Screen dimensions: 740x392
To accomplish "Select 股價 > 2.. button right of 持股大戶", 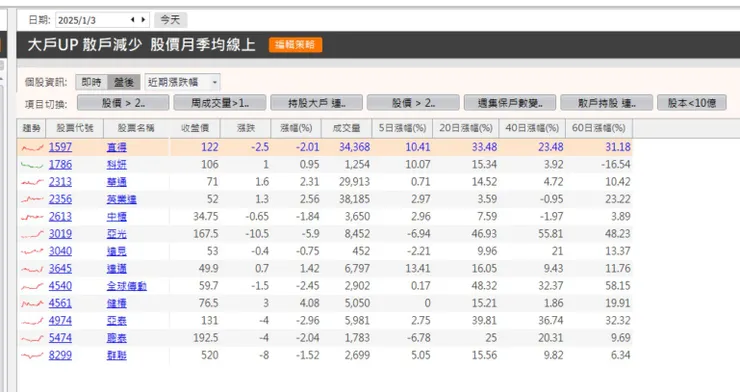I will [x=413, y=103].
